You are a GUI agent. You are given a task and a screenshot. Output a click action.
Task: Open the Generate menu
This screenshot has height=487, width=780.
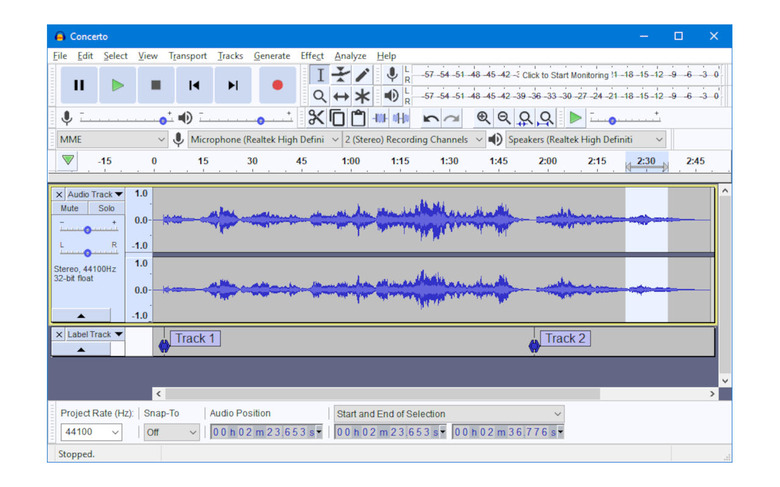coord(272,56)
